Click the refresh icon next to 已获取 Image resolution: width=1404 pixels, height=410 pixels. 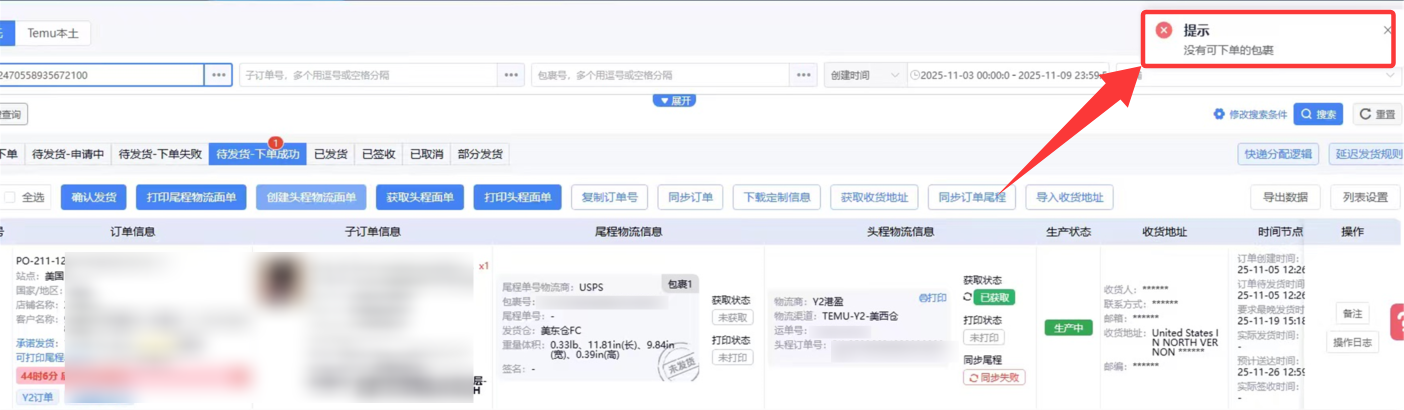coord(968,298)
